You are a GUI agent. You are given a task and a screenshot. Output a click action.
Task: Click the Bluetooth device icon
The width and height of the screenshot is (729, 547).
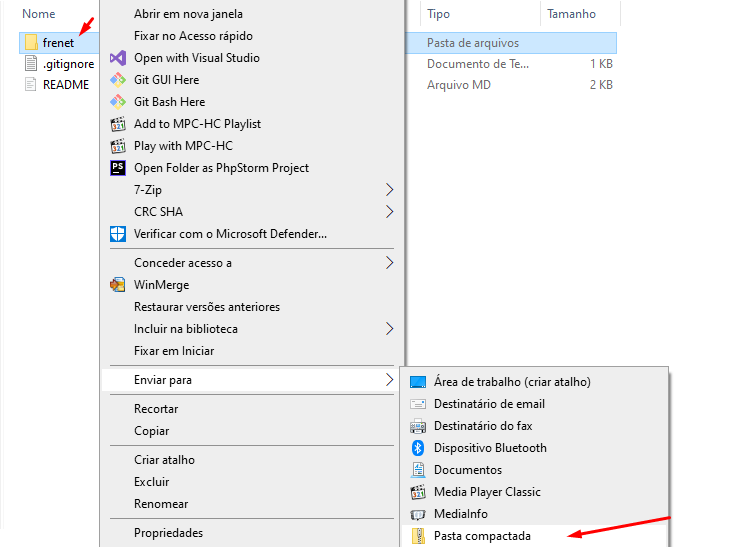tap(418, 448)
